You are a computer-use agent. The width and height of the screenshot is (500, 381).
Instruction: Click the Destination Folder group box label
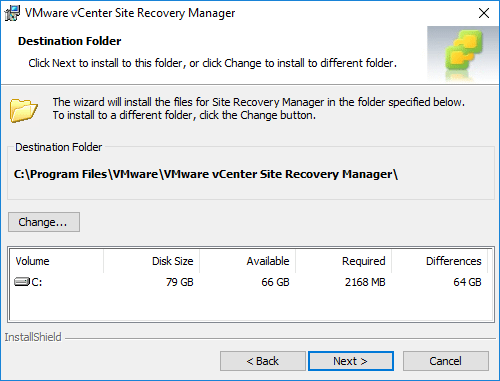point(59,147)
